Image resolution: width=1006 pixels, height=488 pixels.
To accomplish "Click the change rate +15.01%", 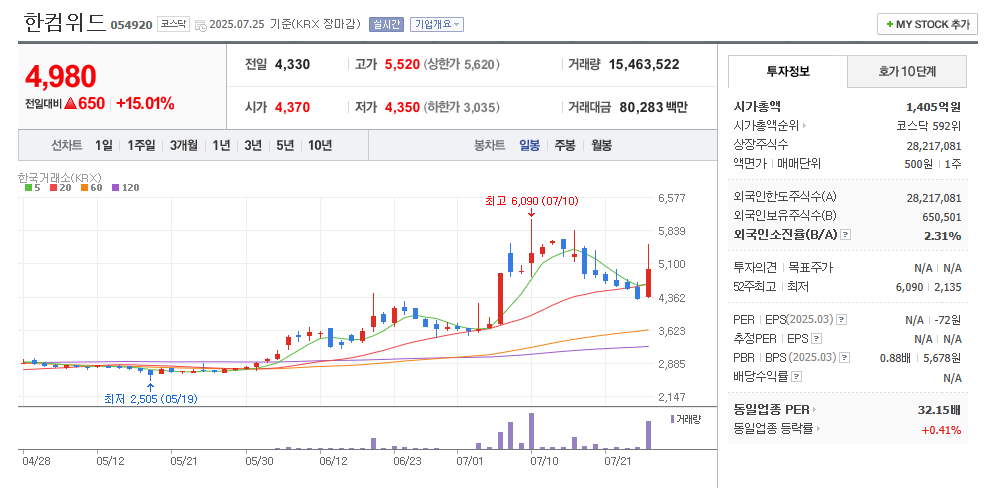I will [145, 103].
